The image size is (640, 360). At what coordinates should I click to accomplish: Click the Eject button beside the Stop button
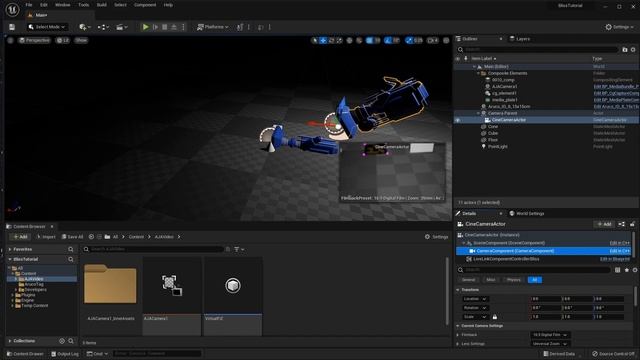coord(174,27)
